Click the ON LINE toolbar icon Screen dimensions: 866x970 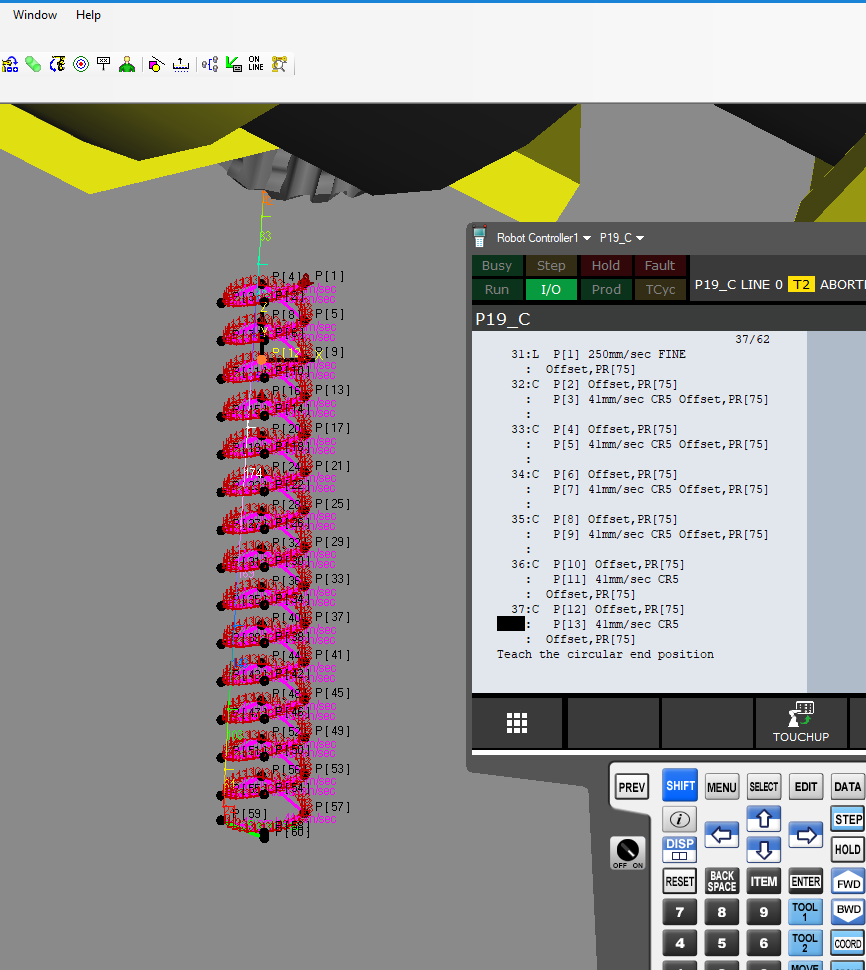pos(256,64)
